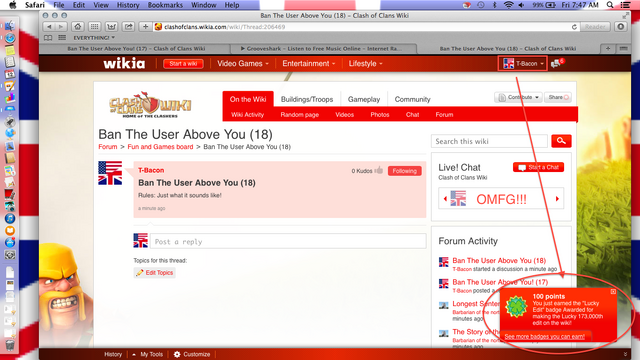The image size is (640, 360).
Task: Click the Lucky Edit clover badge icon
Action: pos(517,307)
